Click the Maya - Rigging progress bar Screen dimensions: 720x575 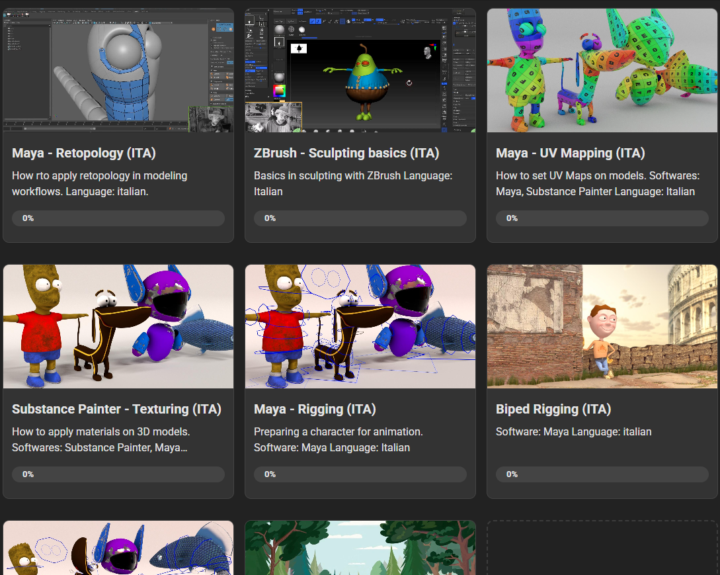point(360,474)
